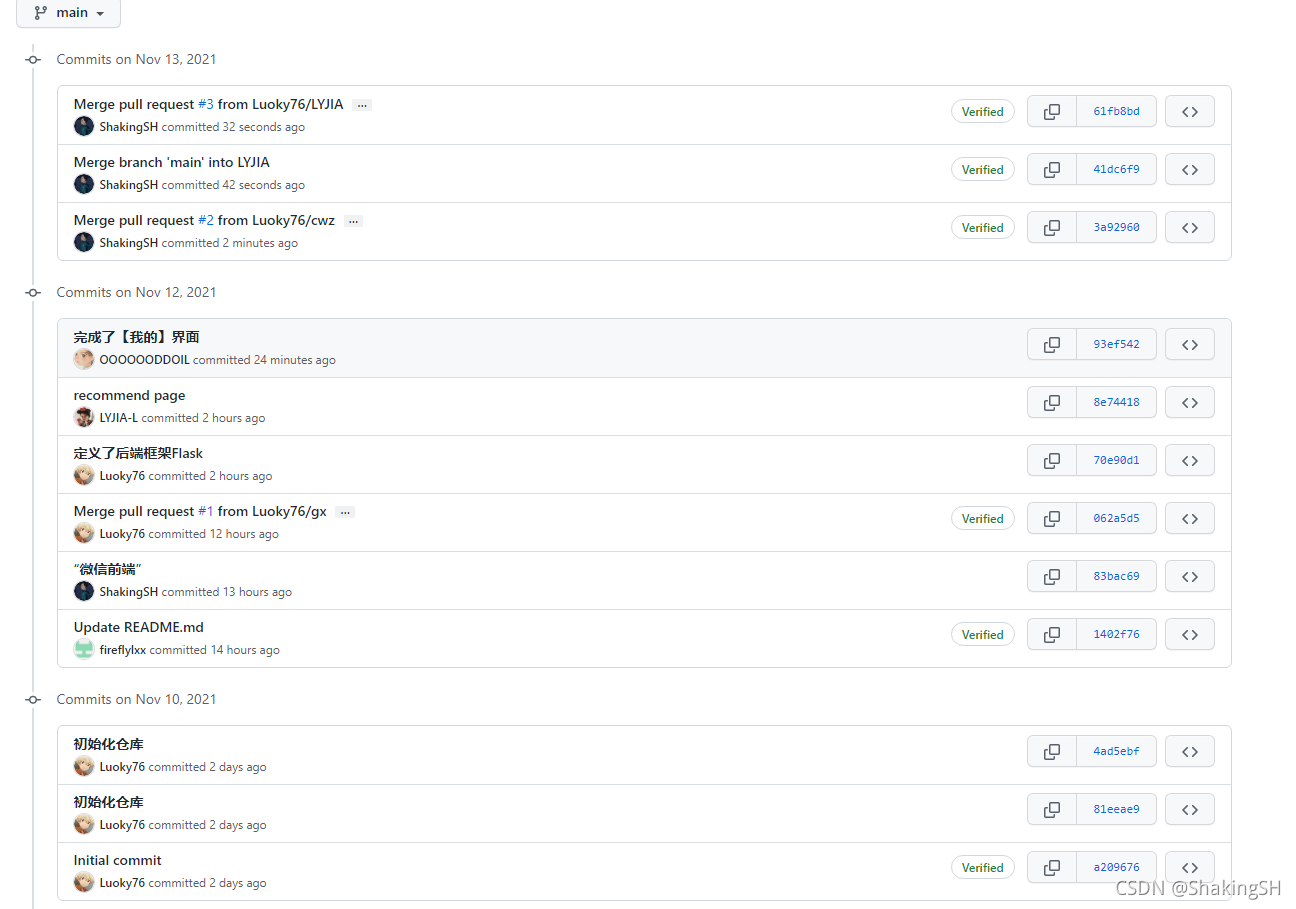Browse repository at commit 41dc6f9
Screen dimensions: 1296x909
(x=1190, y=170)
